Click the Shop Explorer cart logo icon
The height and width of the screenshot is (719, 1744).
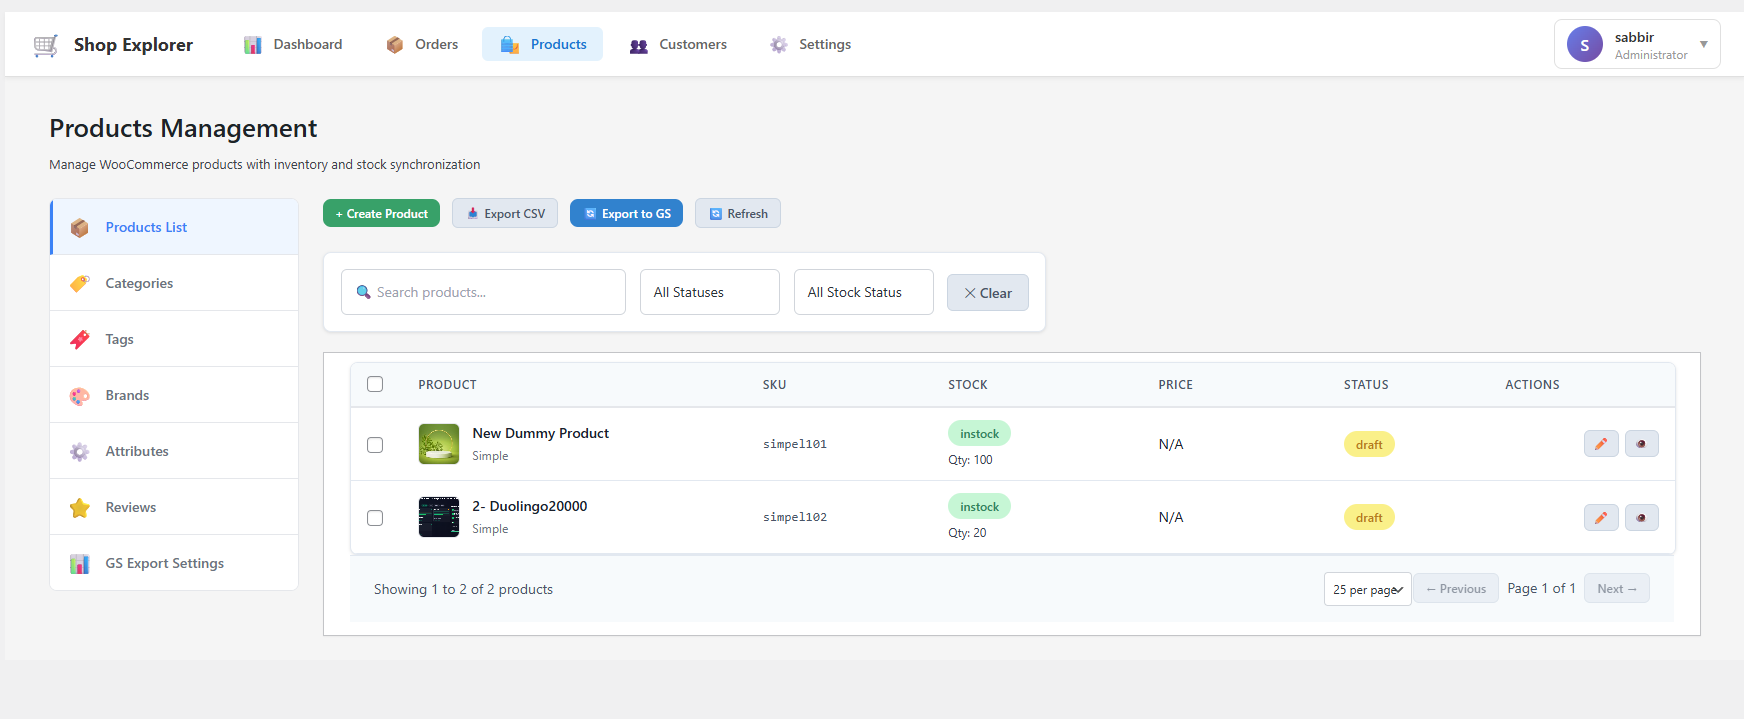pyautogui.click(x=46, y=45)
